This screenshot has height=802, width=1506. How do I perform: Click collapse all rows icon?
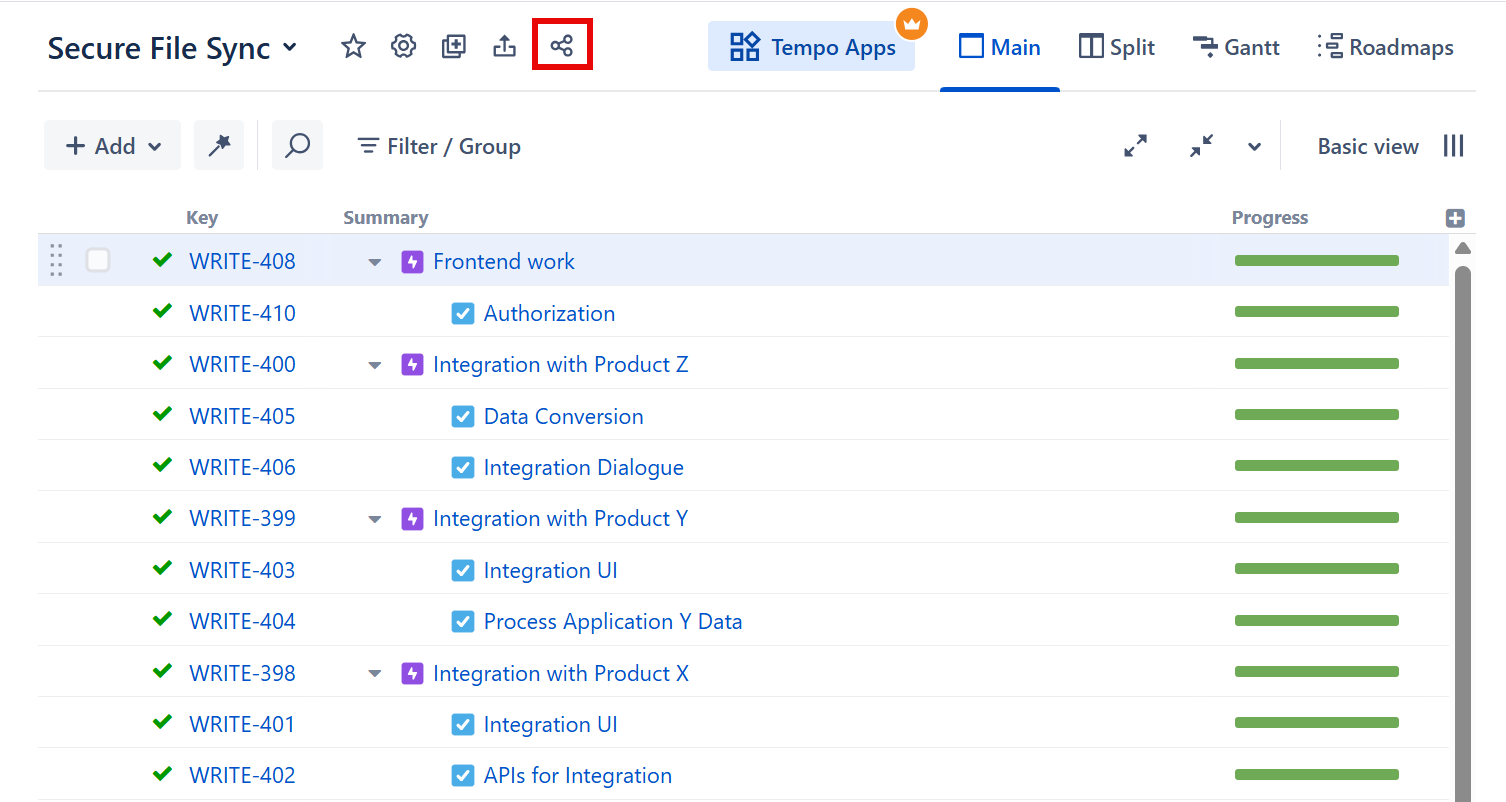tap(1201, 146)
